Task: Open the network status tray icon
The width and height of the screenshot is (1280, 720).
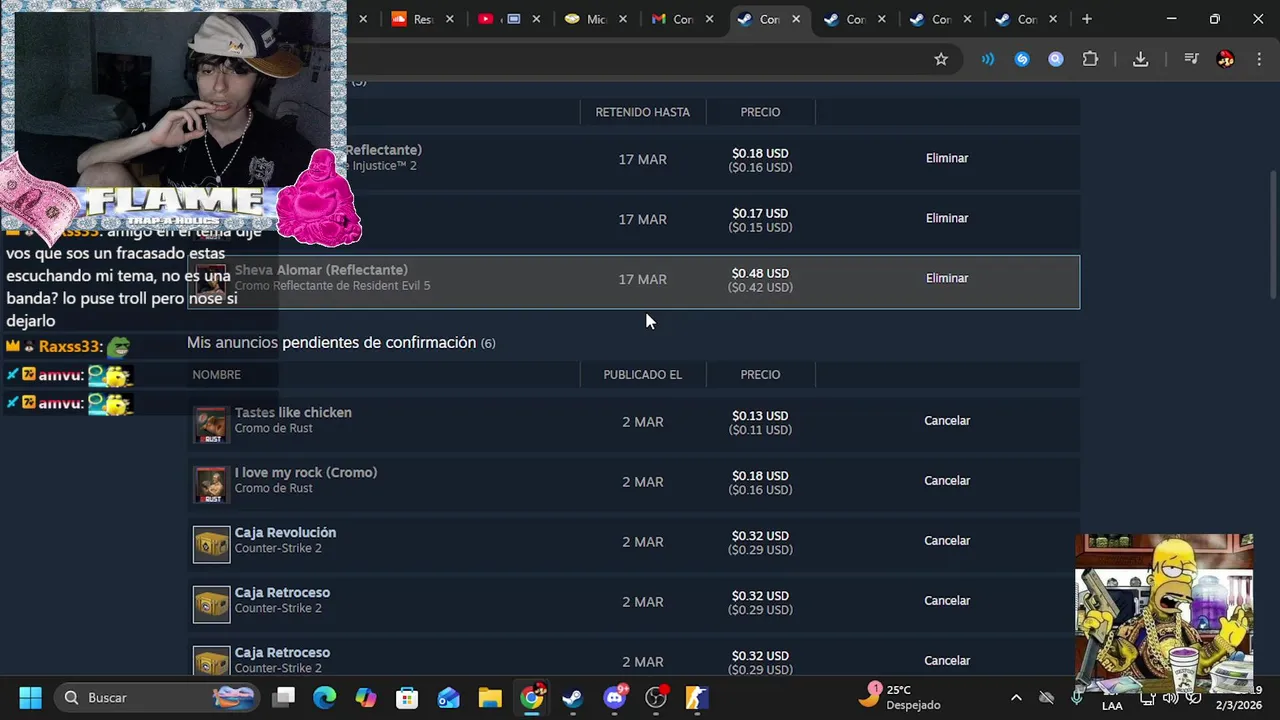Action: click(x=1148, y=698)
